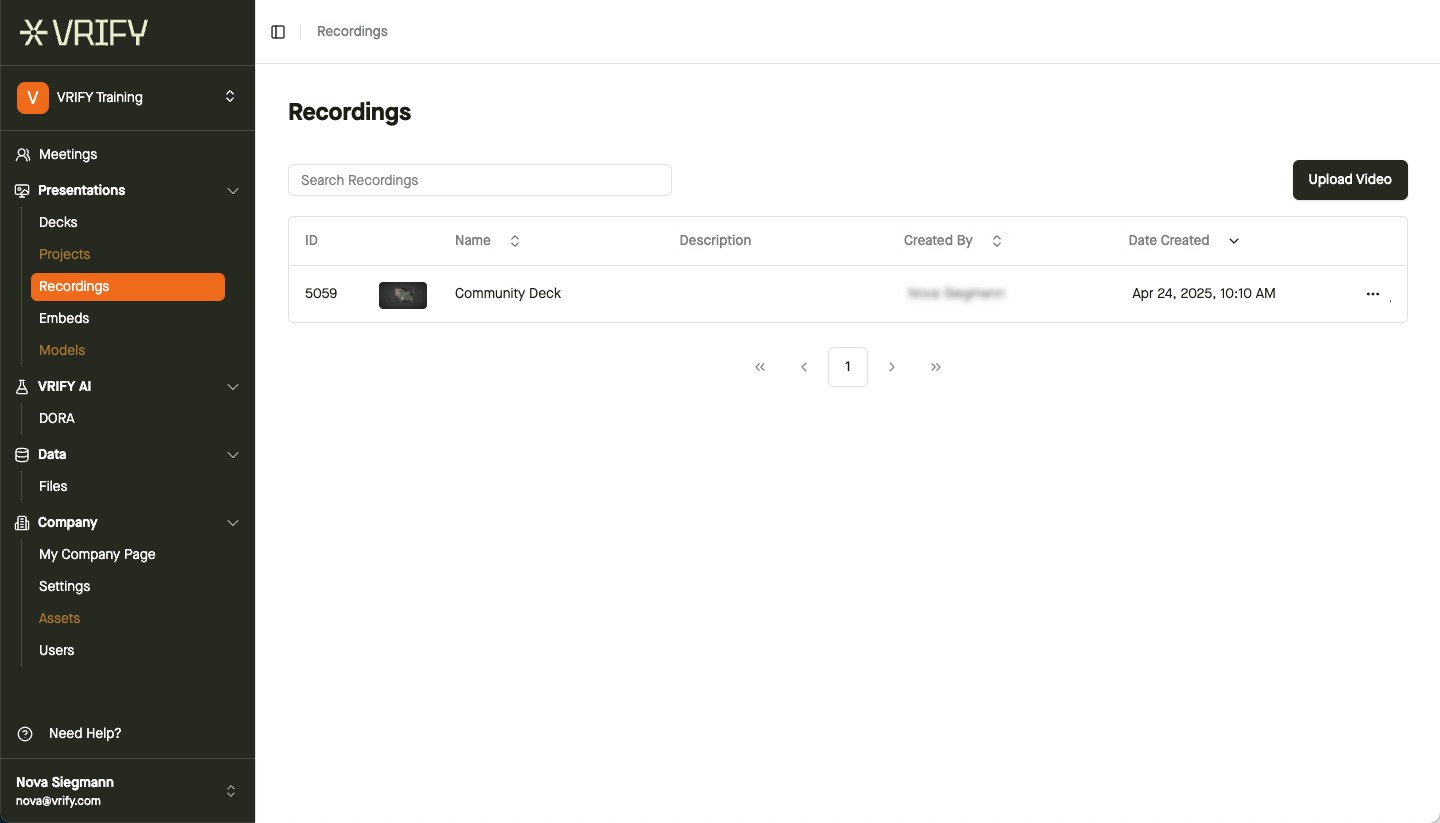Click page 1 pagination button
Viewport: 1440px width, 823px height.
(848, 367)
